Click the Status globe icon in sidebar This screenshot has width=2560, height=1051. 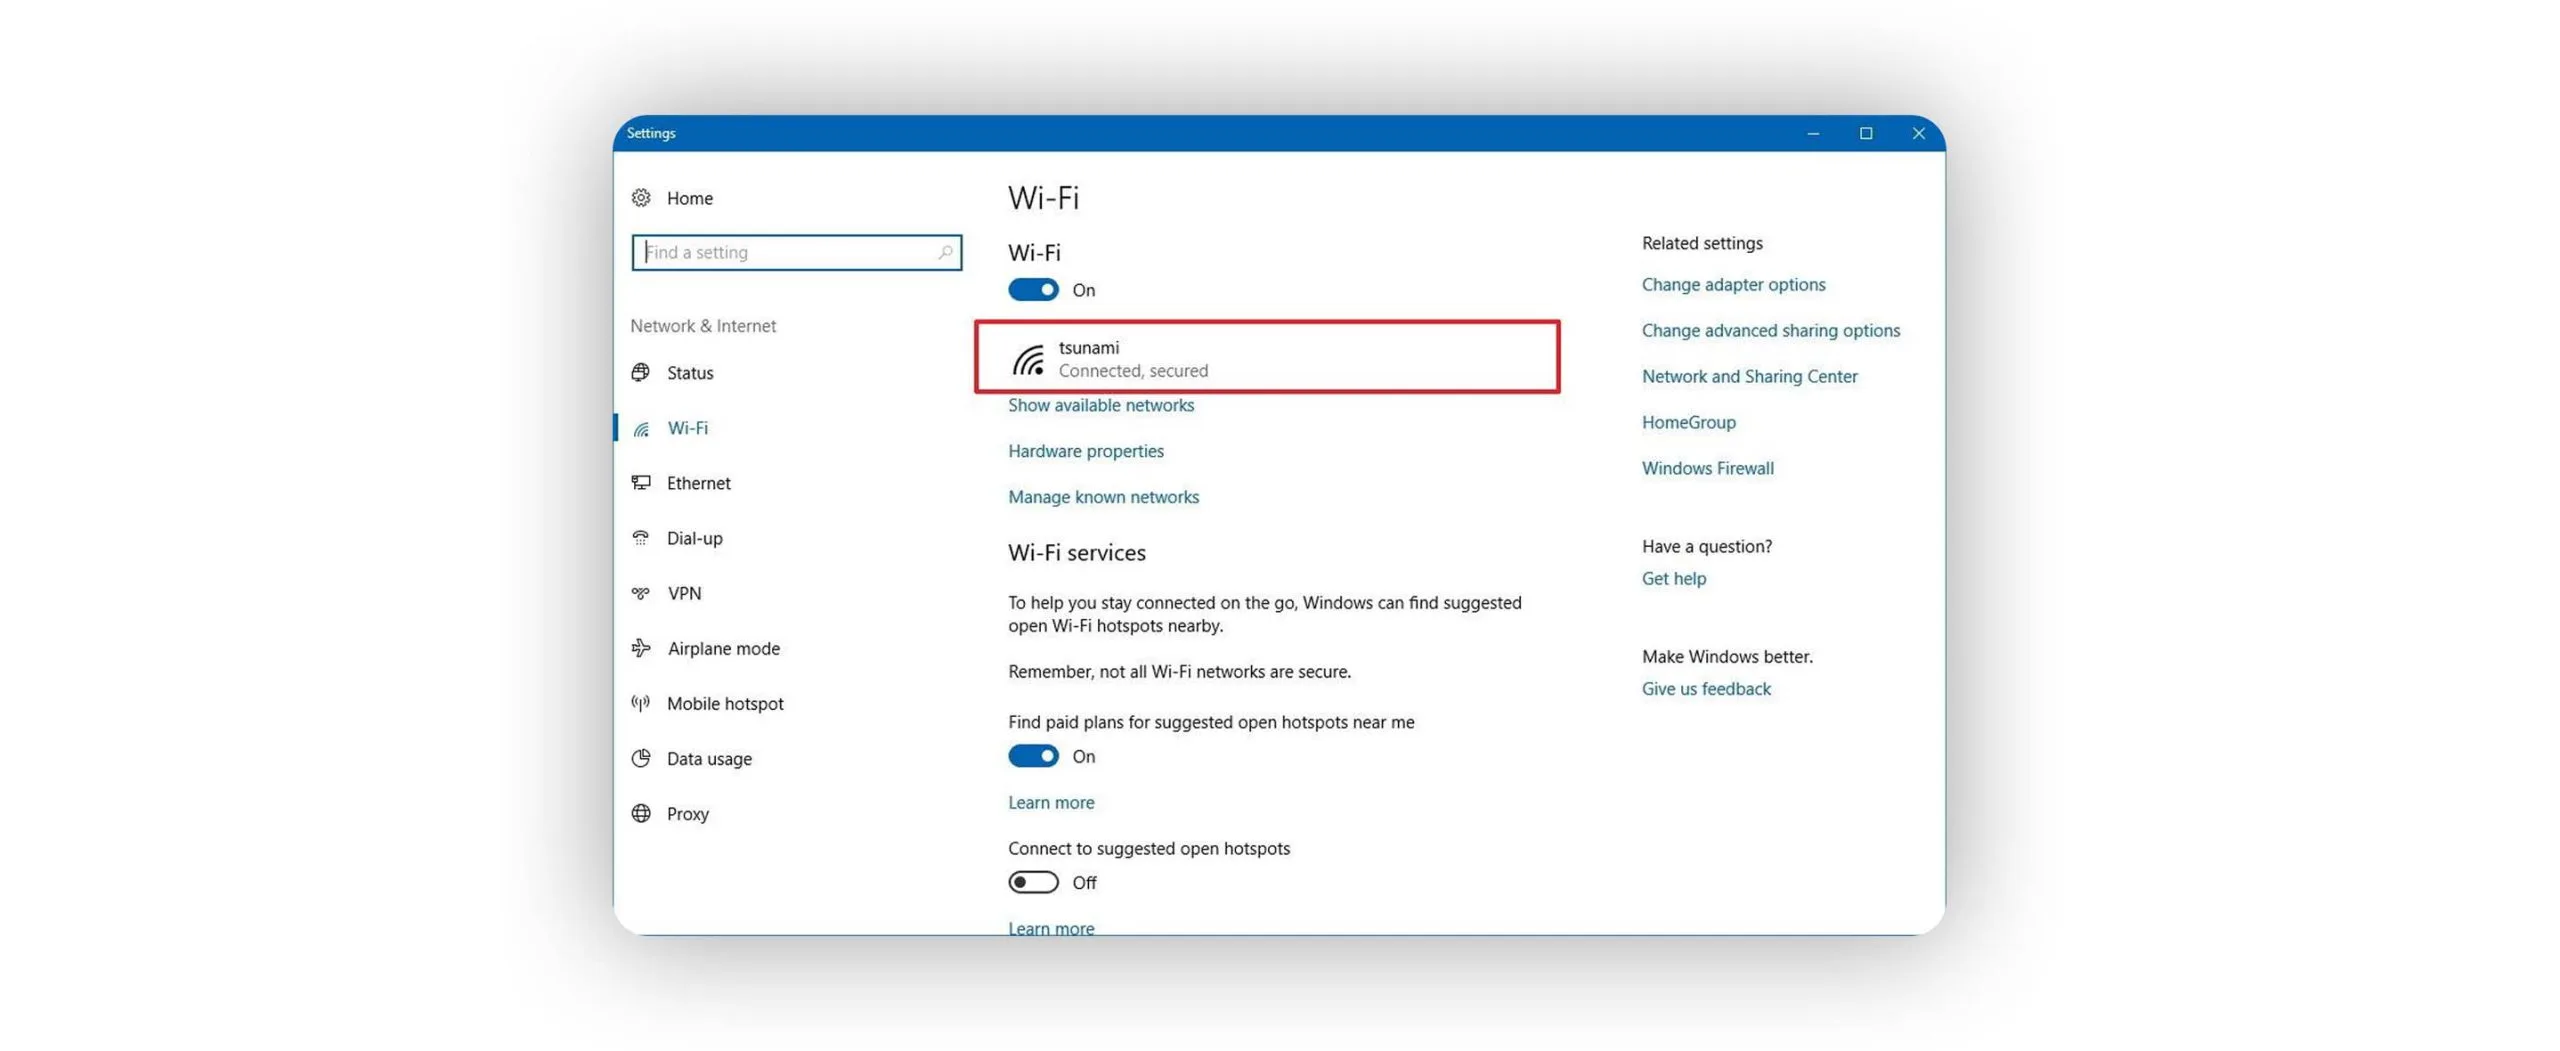click(x=641, y=372)
